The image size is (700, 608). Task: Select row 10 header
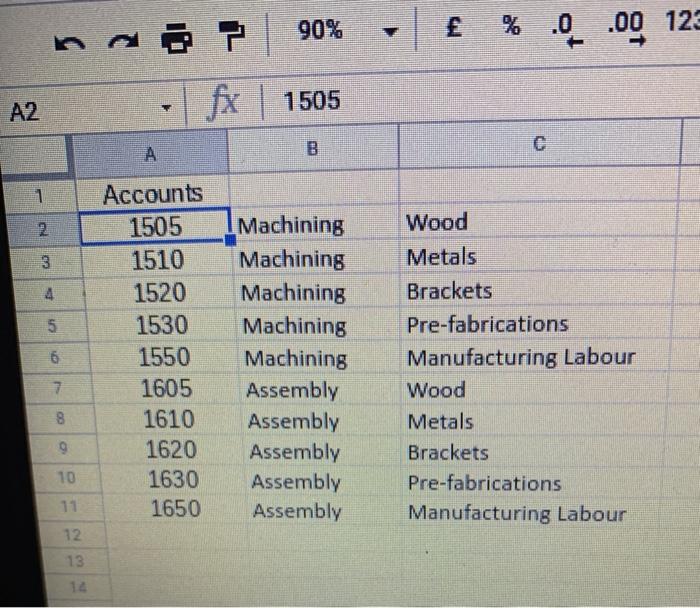pyautogui.click(x=67, y=478)
